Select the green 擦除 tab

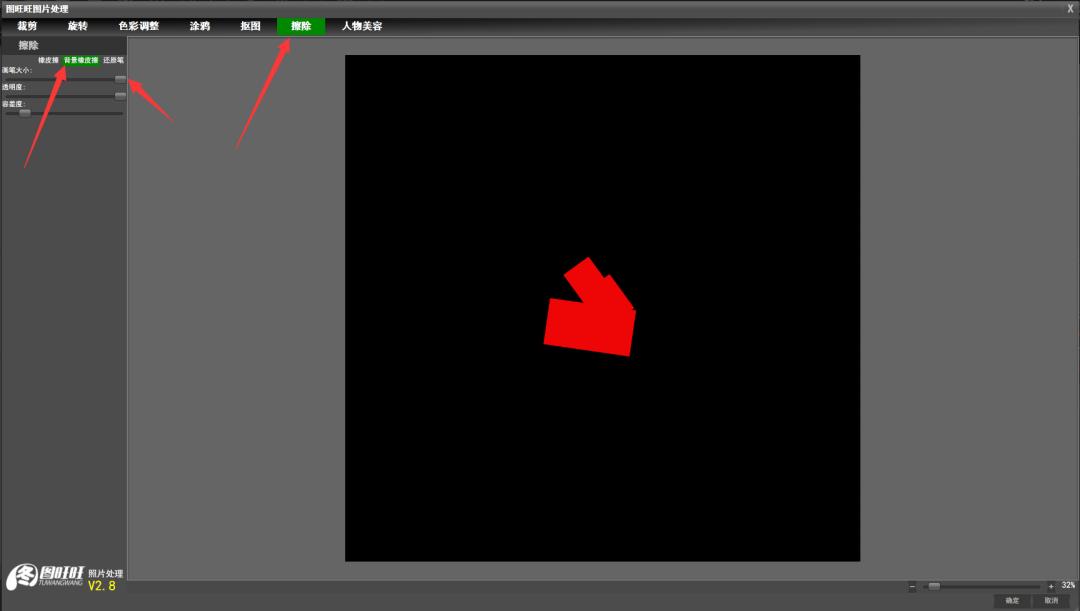pyautogui.click(x=301, y=26)
